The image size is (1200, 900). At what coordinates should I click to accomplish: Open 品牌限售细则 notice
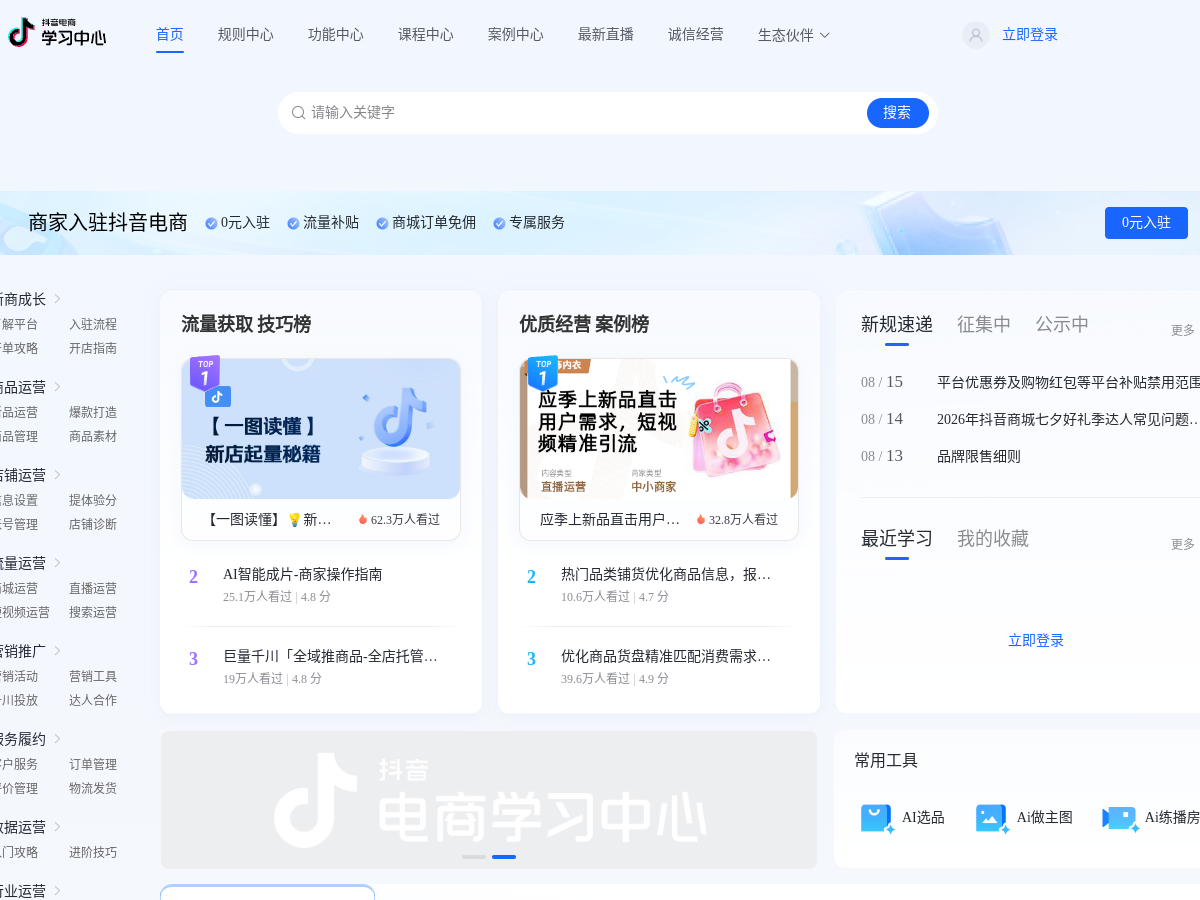click(x=979, y=456)
